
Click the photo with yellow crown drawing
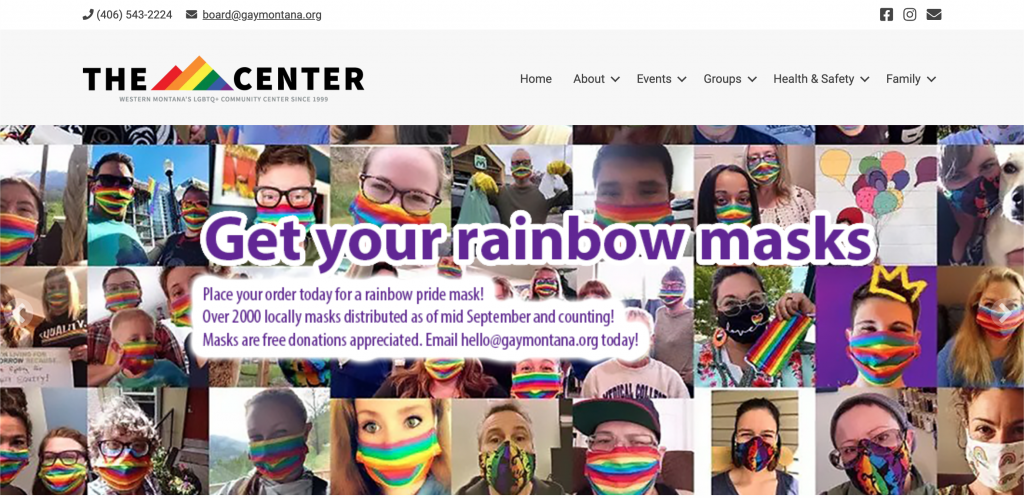pos(875,326)
